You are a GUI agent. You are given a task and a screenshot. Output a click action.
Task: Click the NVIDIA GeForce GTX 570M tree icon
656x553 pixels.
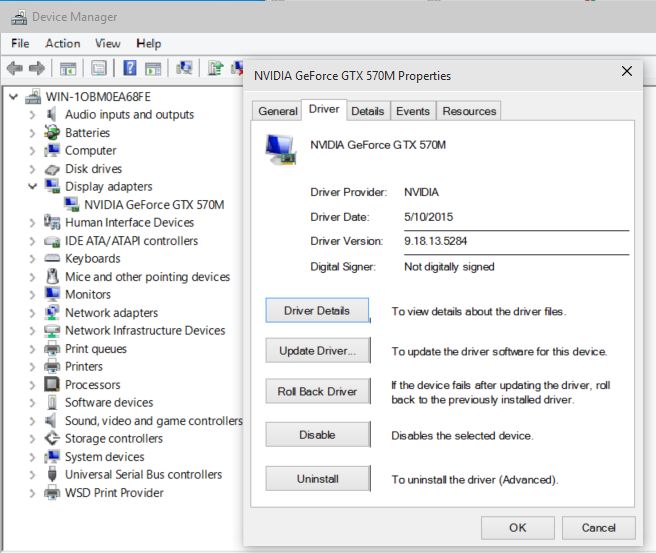coord(72,204)
